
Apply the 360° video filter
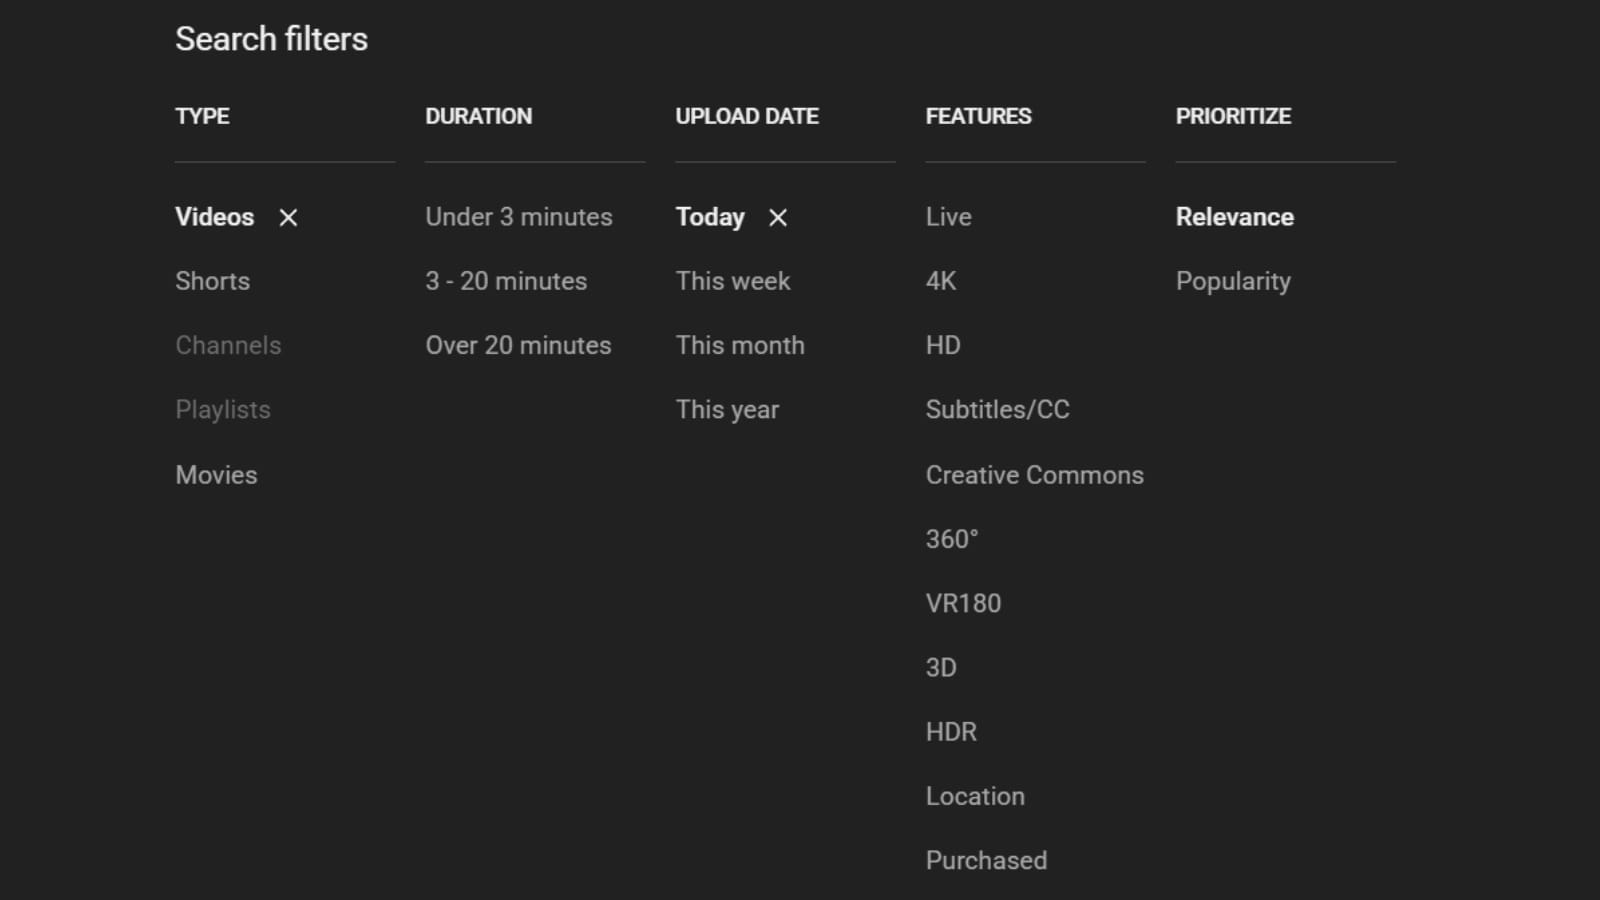pos(951,539)
